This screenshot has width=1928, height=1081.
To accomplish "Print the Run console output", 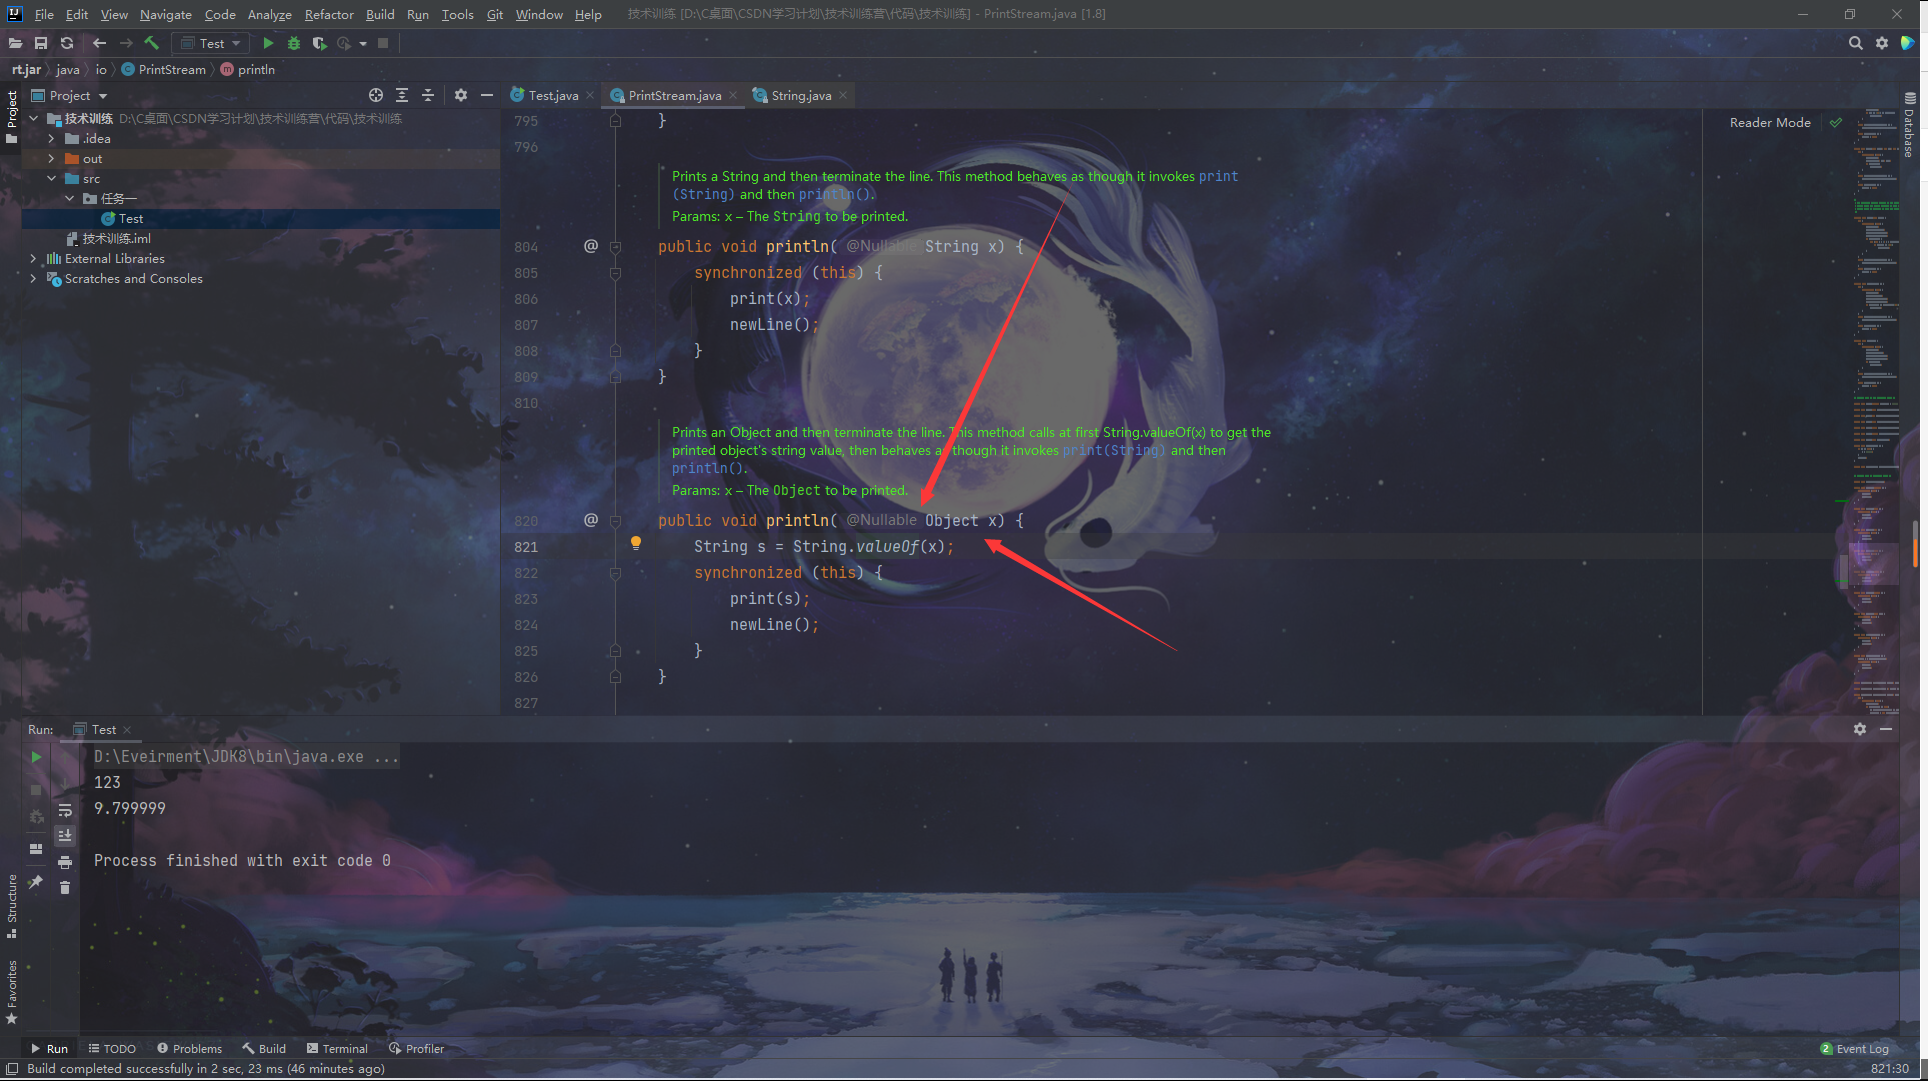I will [65, 862].
